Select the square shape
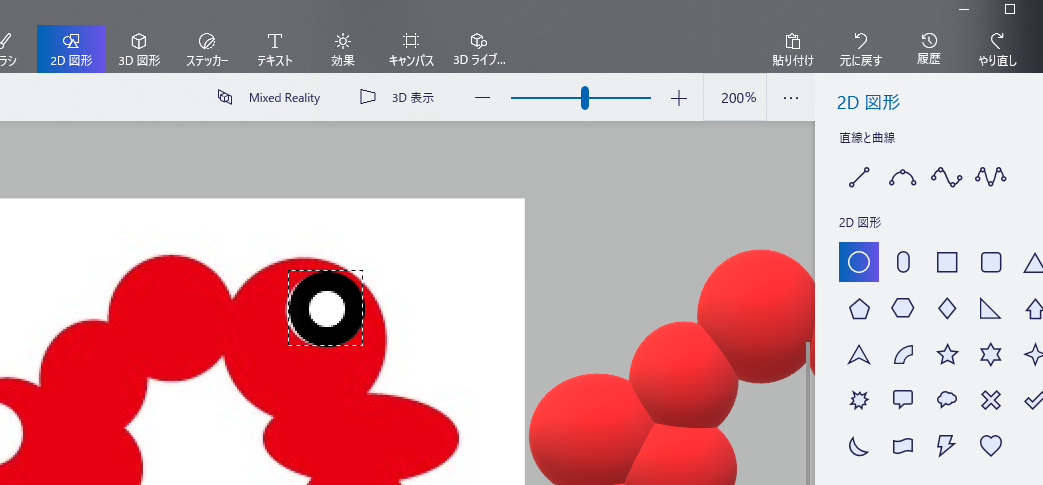The height and width of the screenshot is (485, 1043). [x=947, y=262]
